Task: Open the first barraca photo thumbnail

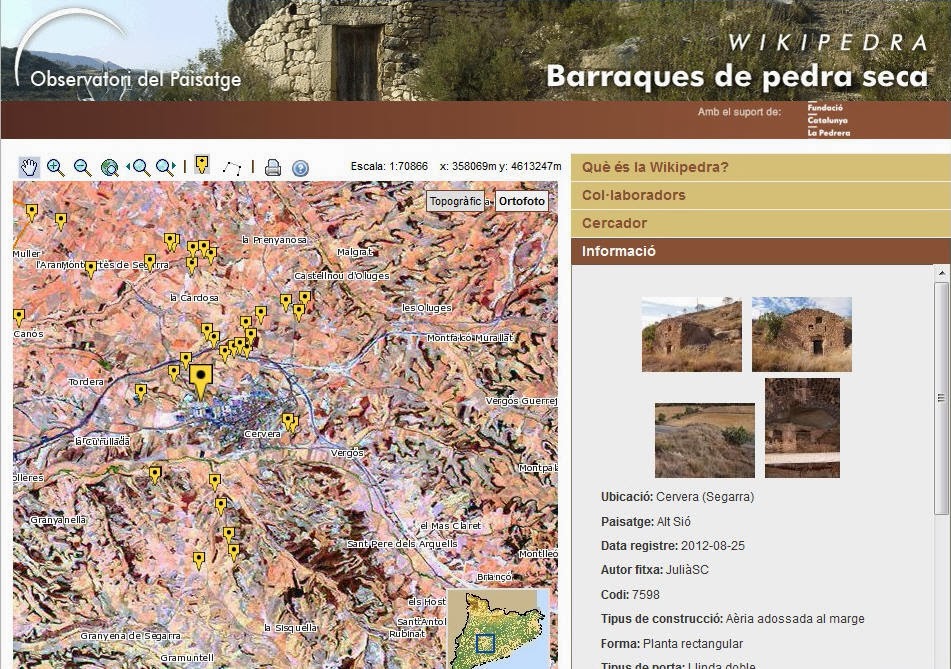Action: (691, 331)
